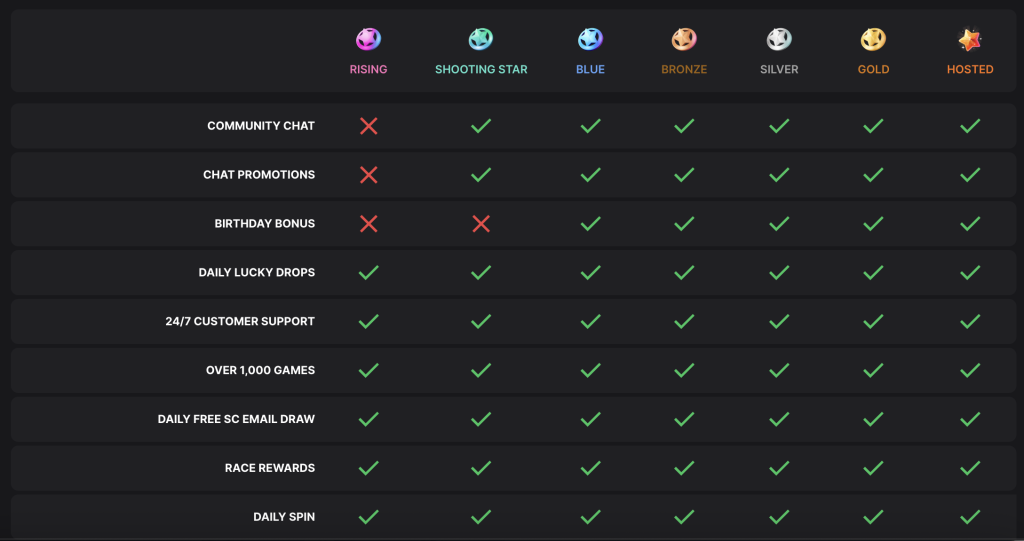Image resolution: width=1024 pixels, height=541 pixels.
Task: Click Community Chat checkmark under Hosted
Action: pos(970,125)
